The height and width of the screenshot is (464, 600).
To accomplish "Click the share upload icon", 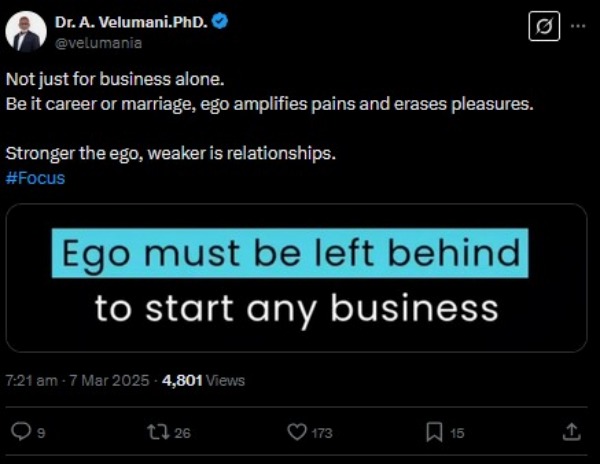I will [571, 432].
